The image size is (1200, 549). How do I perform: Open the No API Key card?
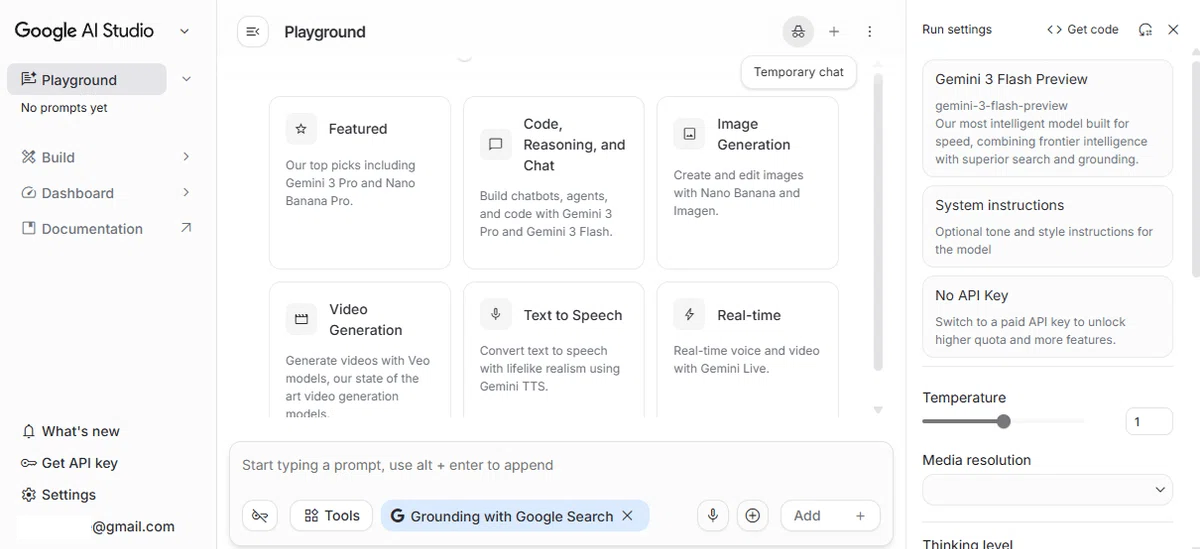click(1047, 317)
